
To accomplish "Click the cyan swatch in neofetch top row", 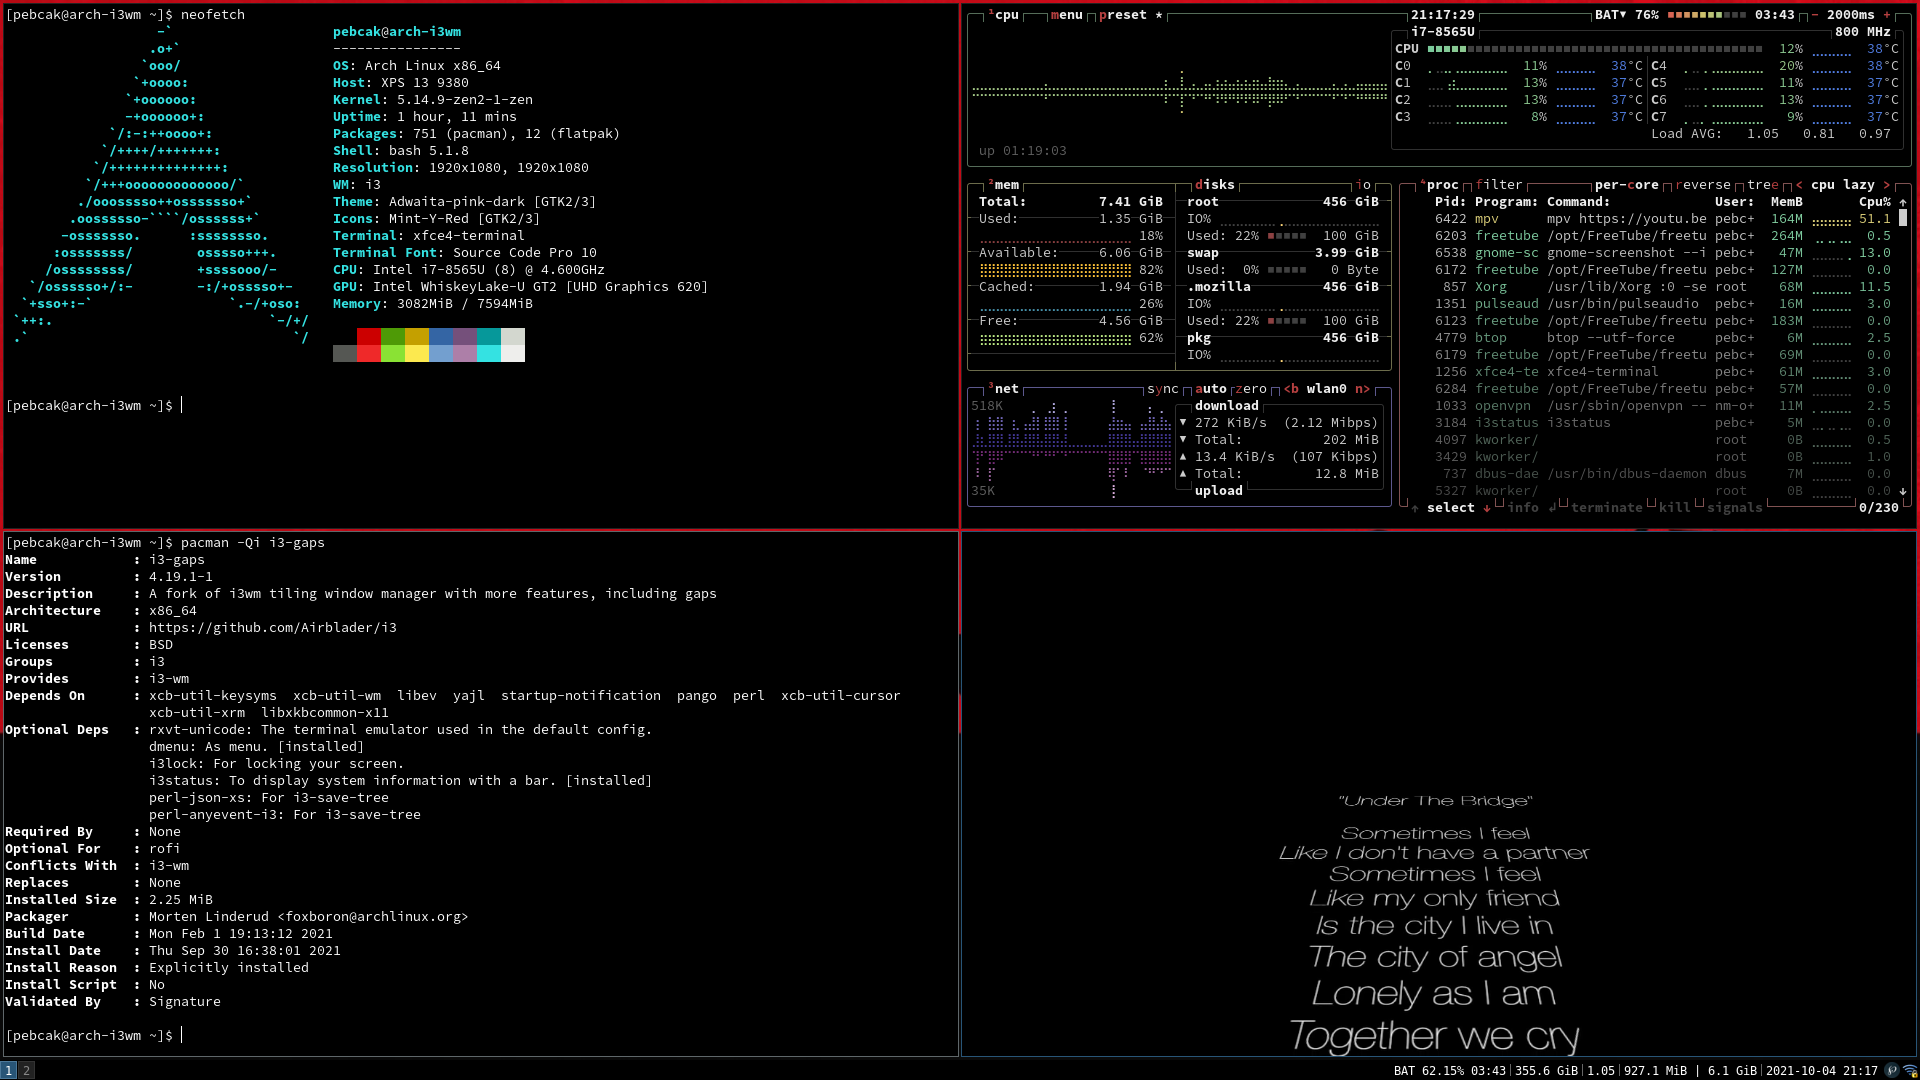I will tap(489, 336).
